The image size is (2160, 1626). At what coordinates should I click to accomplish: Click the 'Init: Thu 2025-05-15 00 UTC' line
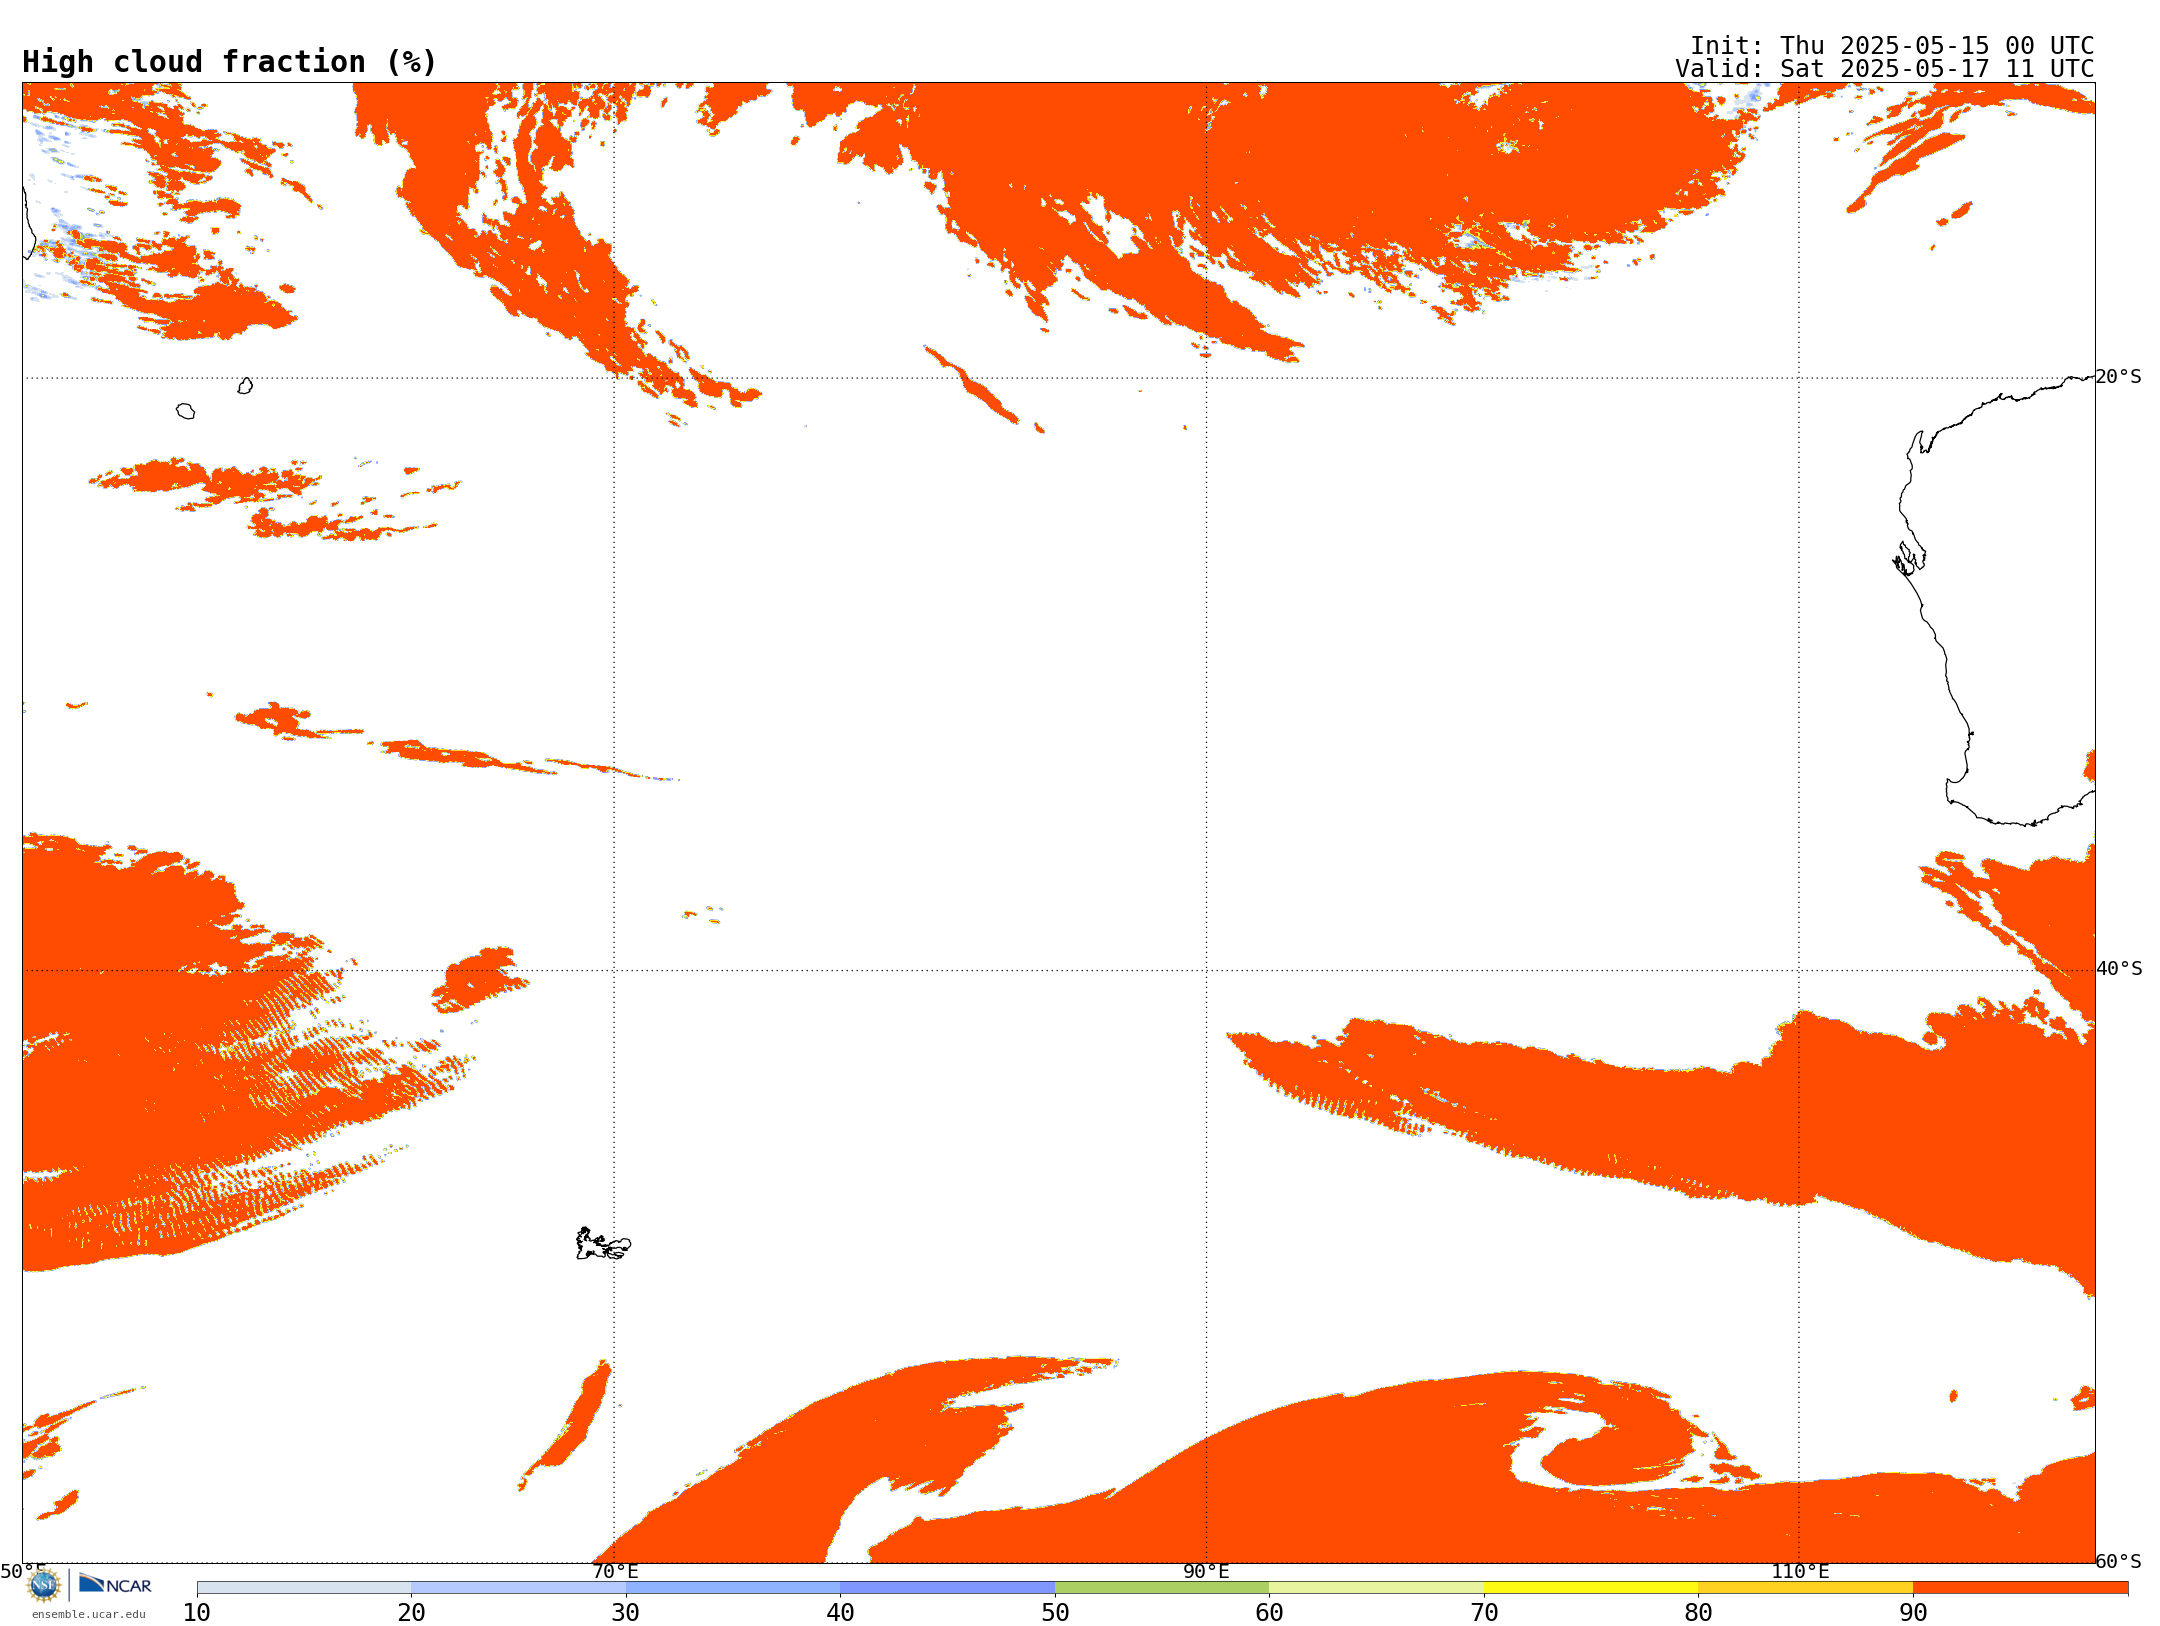pos(1892,46)
